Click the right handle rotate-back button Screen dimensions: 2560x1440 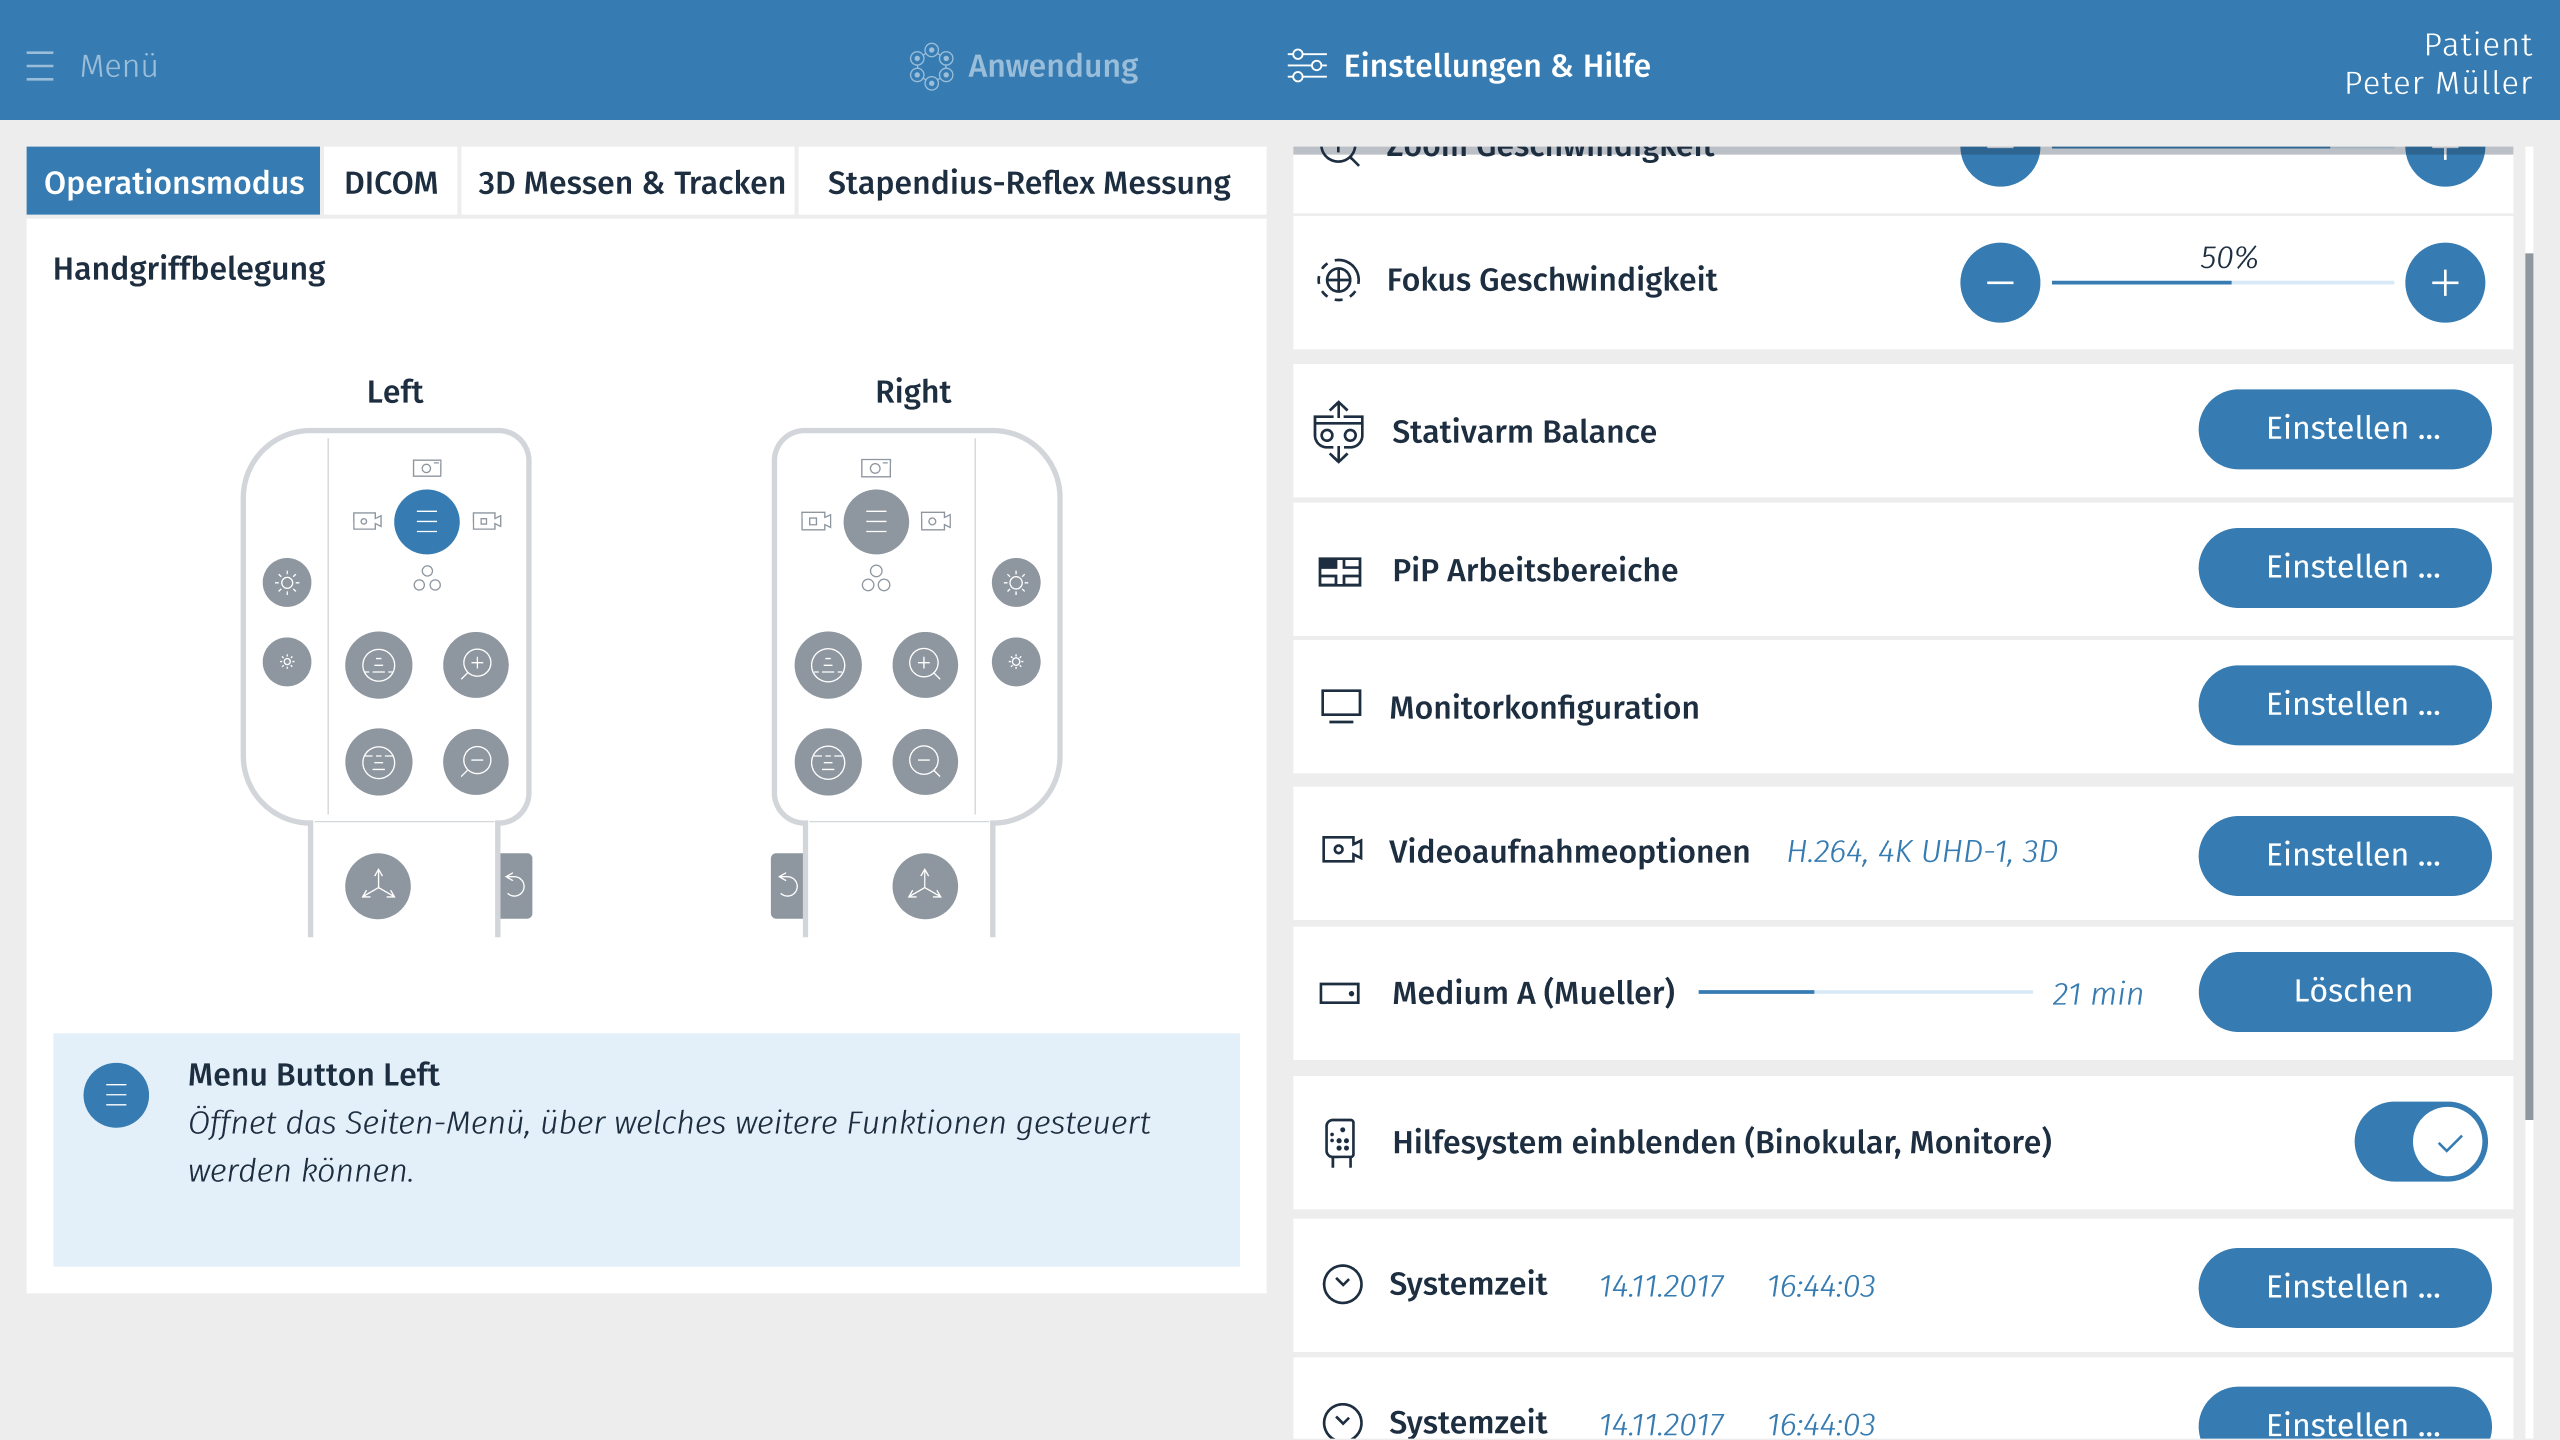tap(787, 885)
